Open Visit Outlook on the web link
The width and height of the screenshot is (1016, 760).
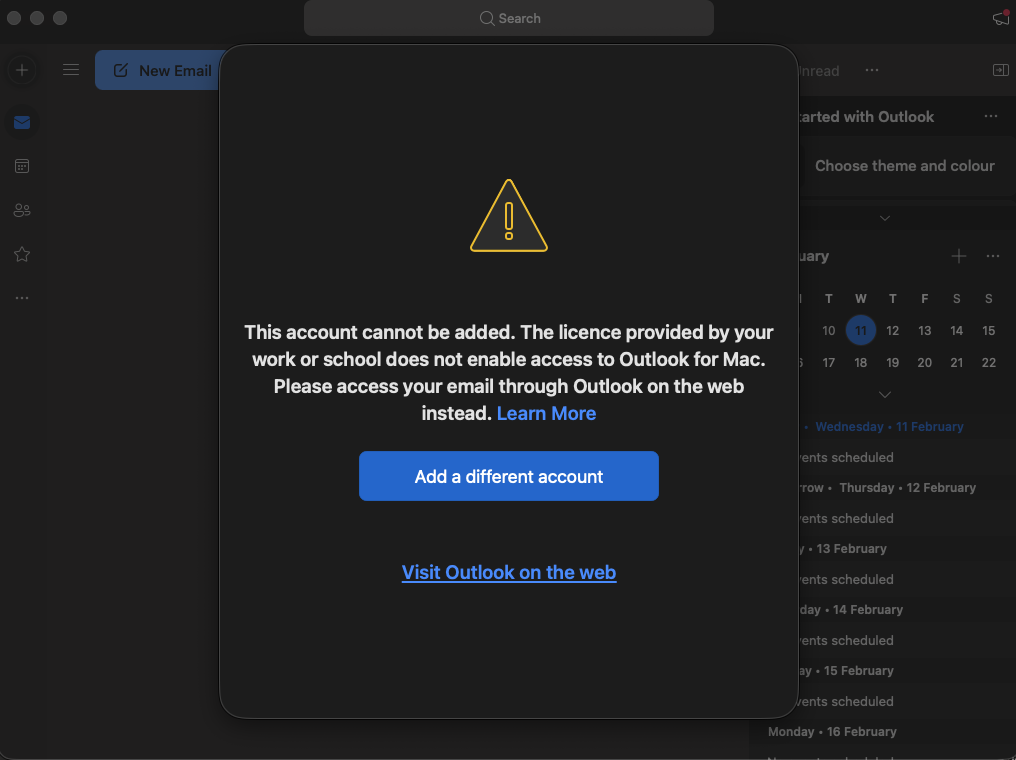509,573
